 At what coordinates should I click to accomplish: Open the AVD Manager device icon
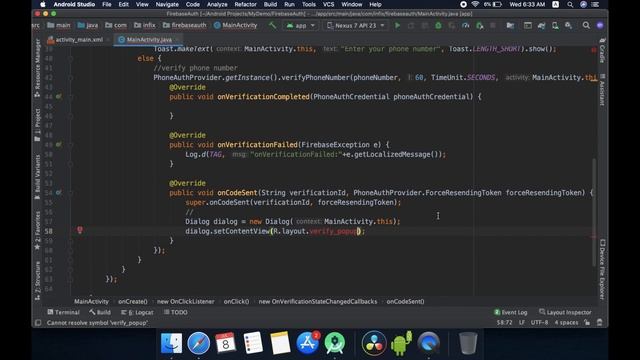coord(555,25)
